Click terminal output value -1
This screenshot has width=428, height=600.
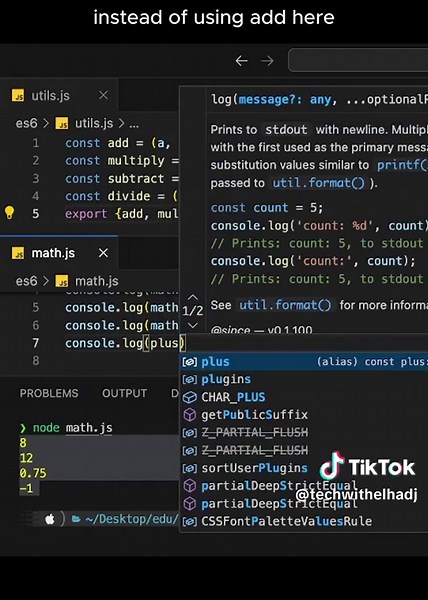pyautogui.click(x=26, y=488)
